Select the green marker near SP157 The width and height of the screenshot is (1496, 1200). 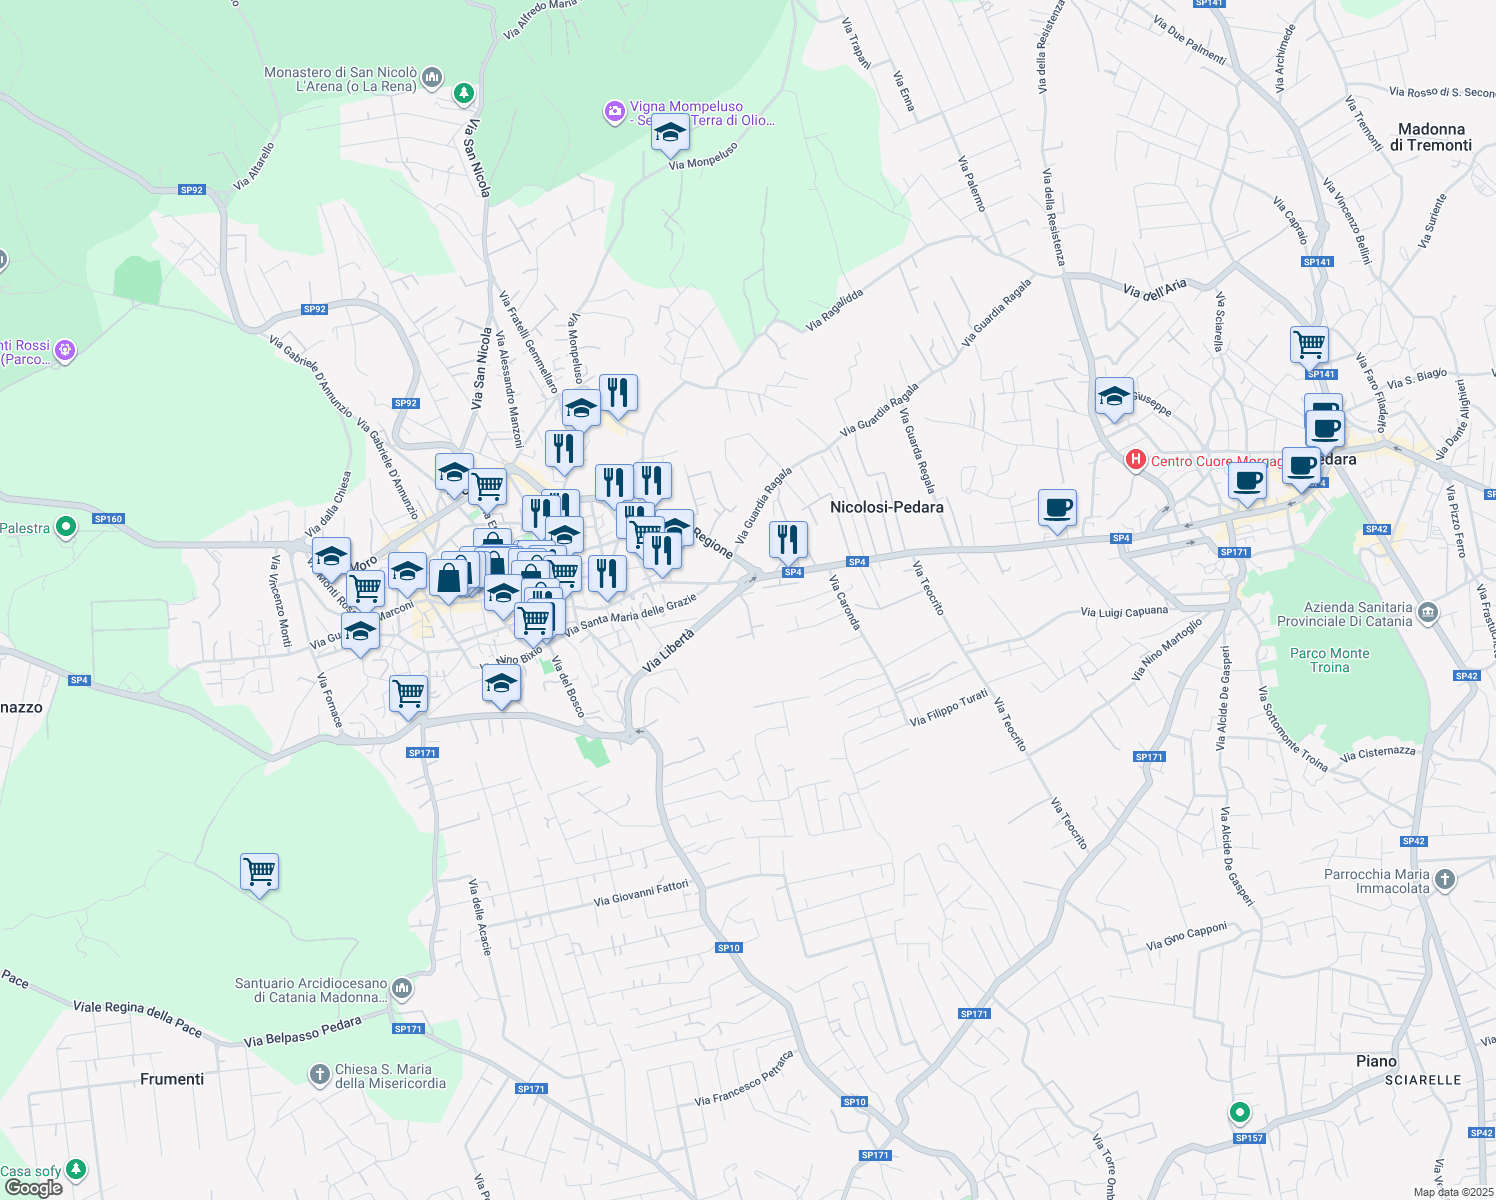tap(1240, 1112)
